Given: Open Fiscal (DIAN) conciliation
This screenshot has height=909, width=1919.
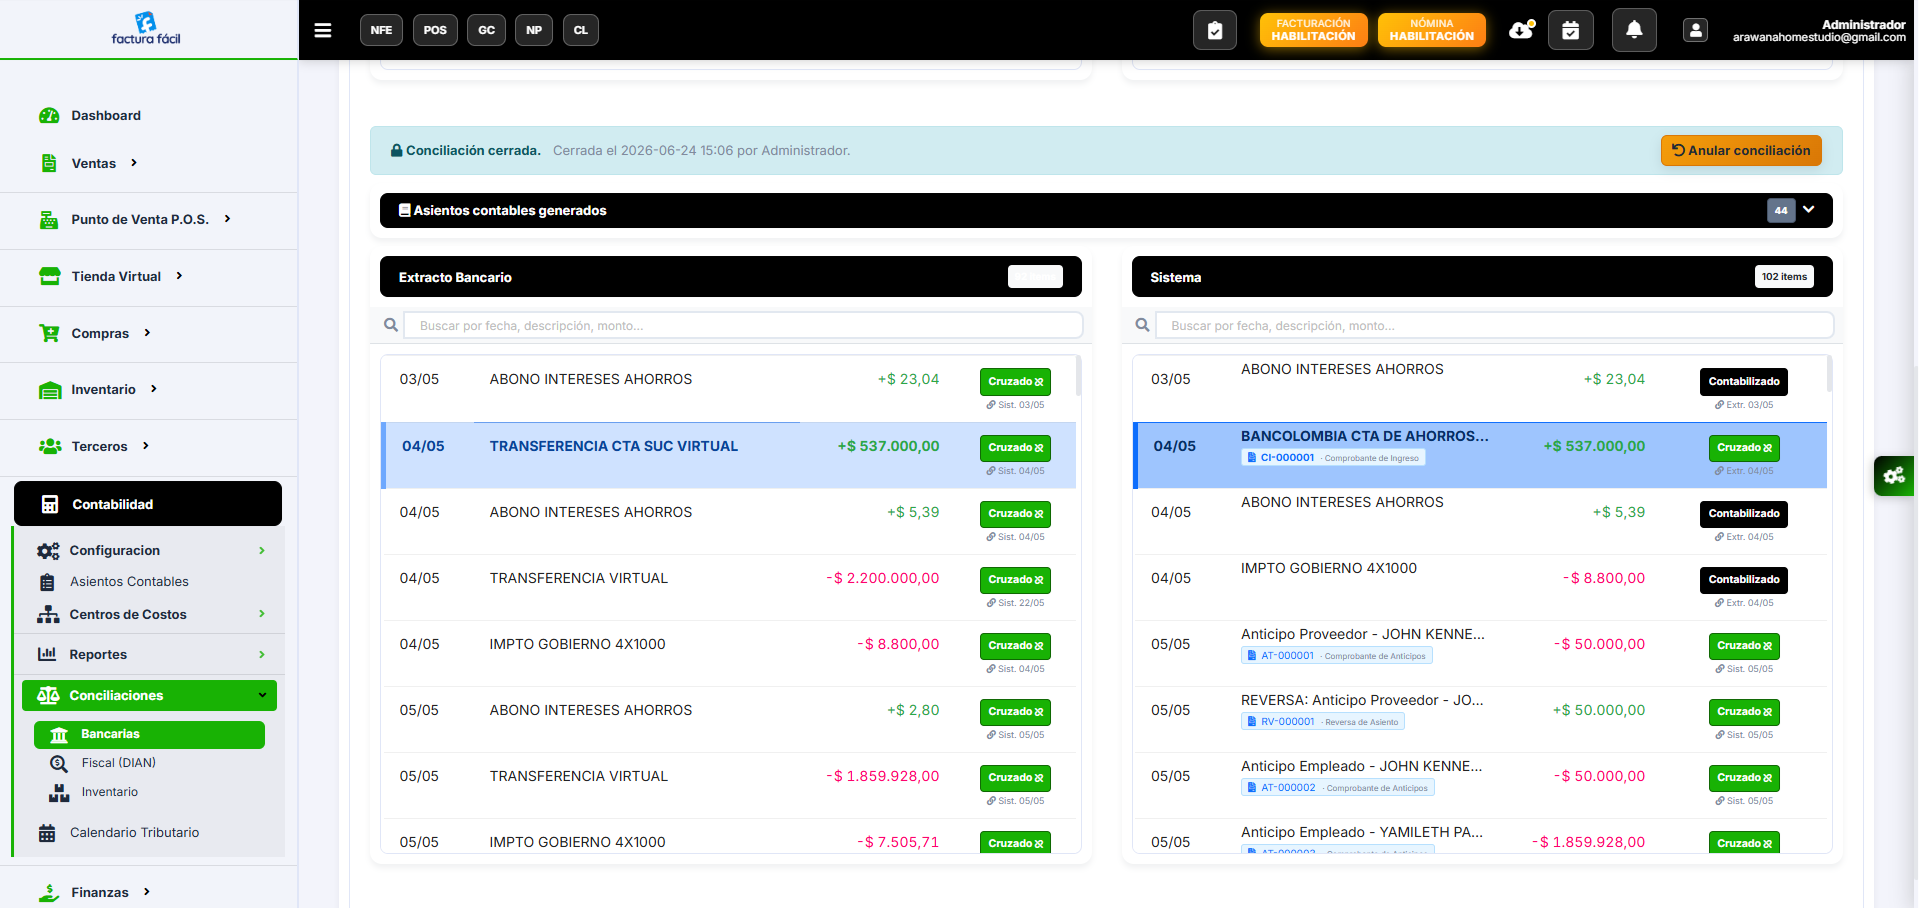Looking at the screenshot, I should [x=119, y=763].
